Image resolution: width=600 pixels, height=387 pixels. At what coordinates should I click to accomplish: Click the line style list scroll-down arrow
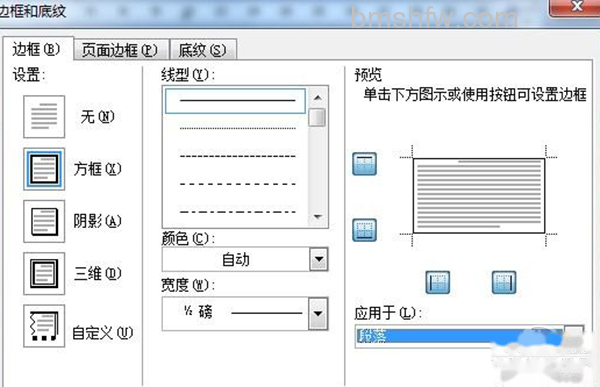pyautogui.click(x=318, y=217)
